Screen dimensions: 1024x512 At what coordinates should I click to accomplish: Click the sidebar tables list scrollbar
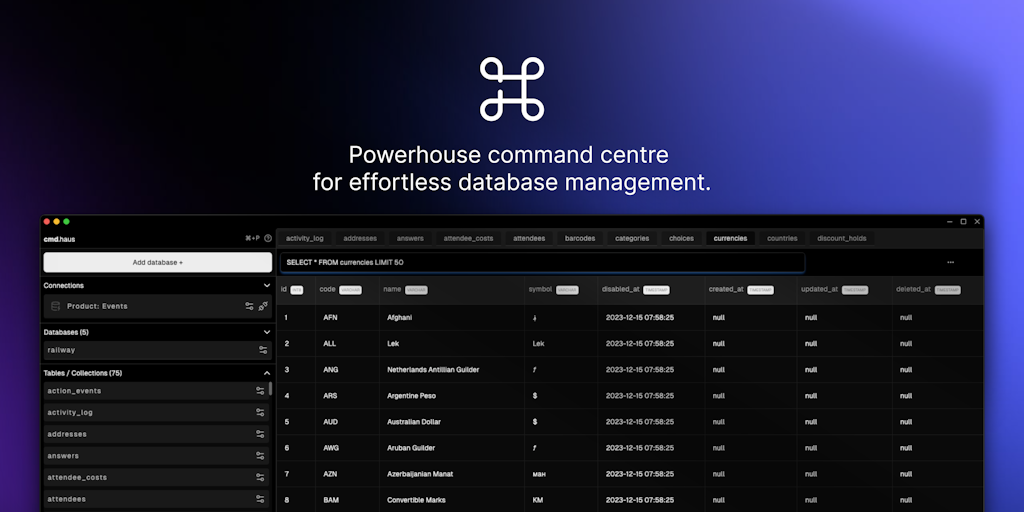tap(270, 389)
